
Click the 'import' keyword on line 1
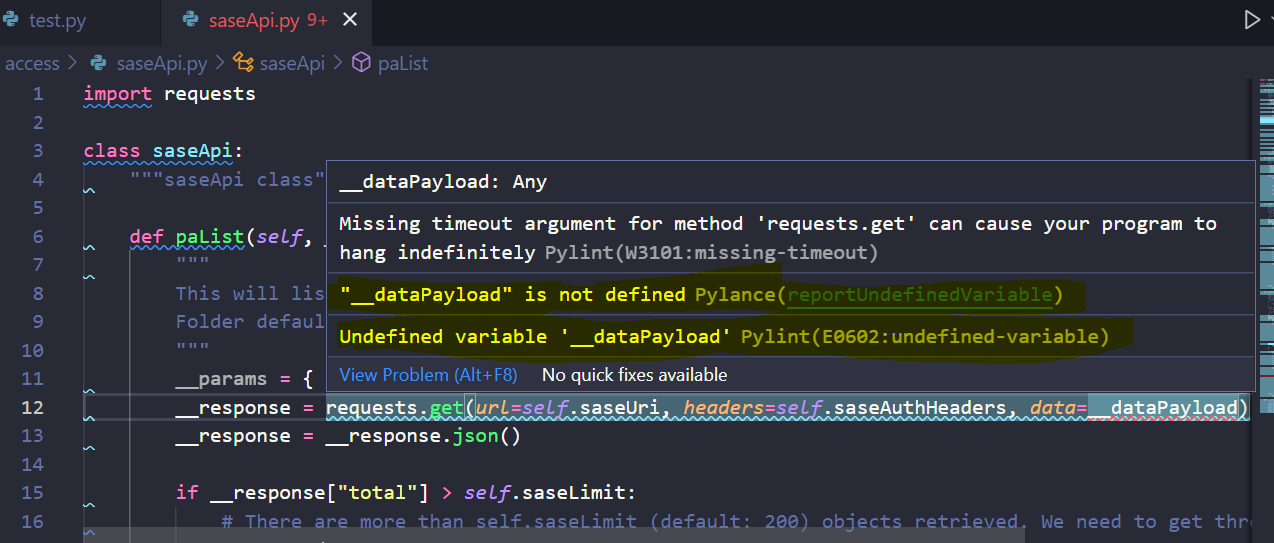coord(118,93)
